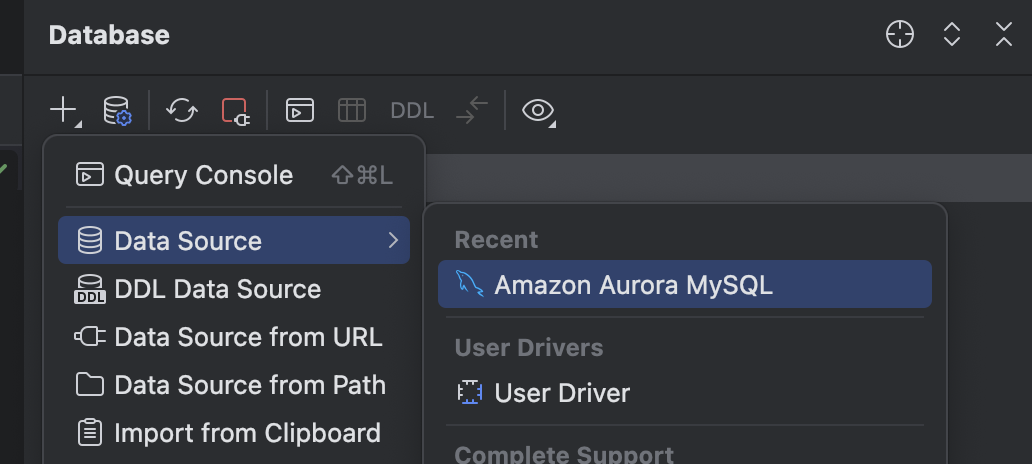Click the DDL toolbar button
This screenshot has height=464, width=1032.
coord(412,111)
